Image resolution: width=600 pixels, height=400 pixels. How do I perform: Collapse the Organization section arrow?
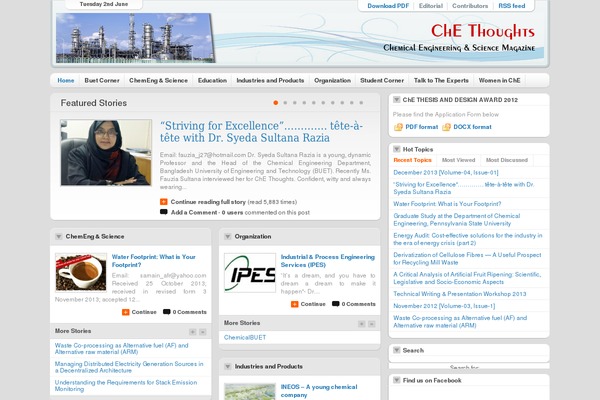(x=227, y=237)
